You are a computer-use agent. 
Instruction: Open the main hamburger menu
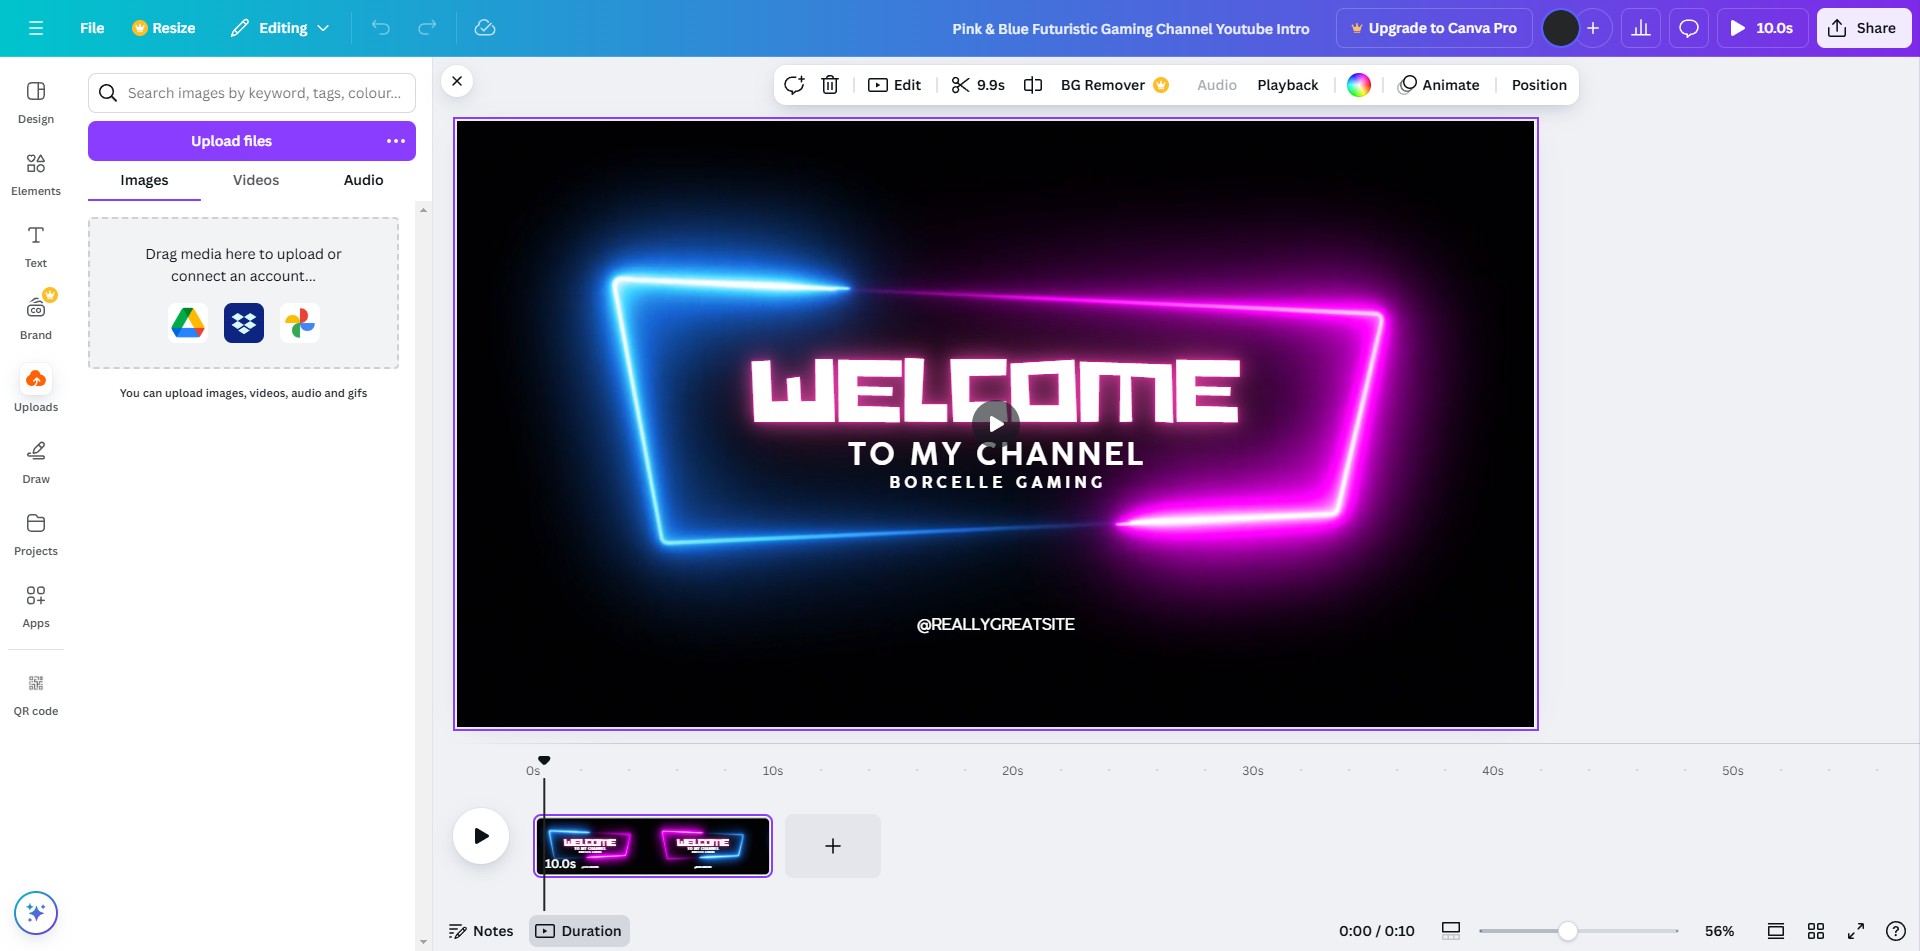coord(36,28)
